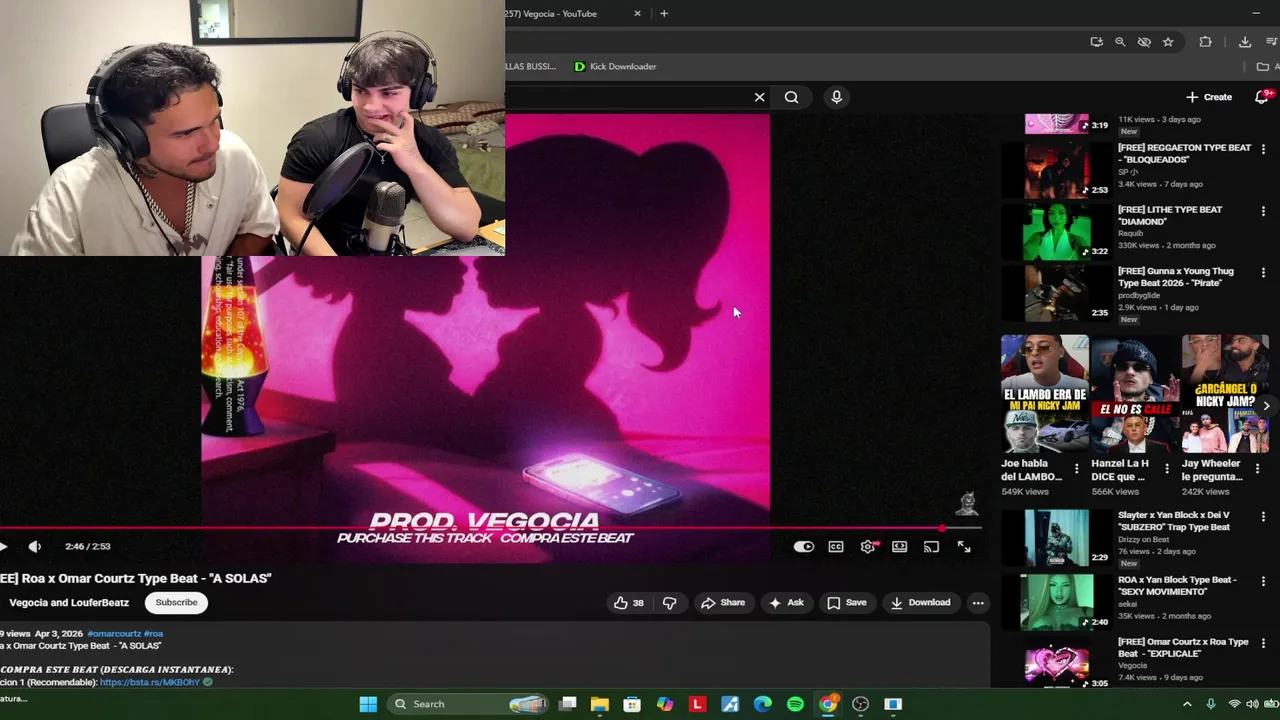
Task: Open the Create menu
Action: [1209, 97]
